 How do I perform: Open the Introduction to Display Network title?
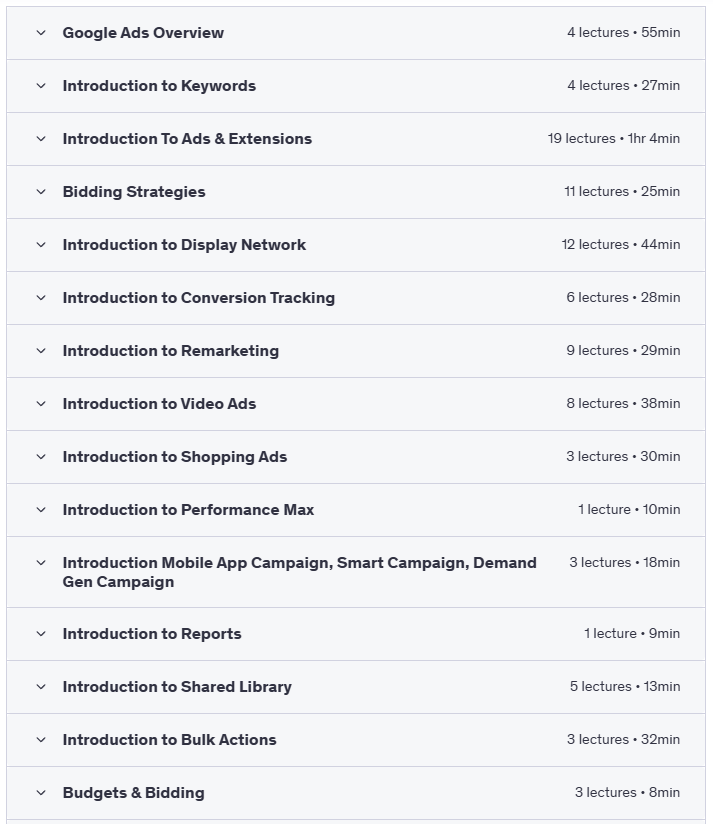pos(184,245)
